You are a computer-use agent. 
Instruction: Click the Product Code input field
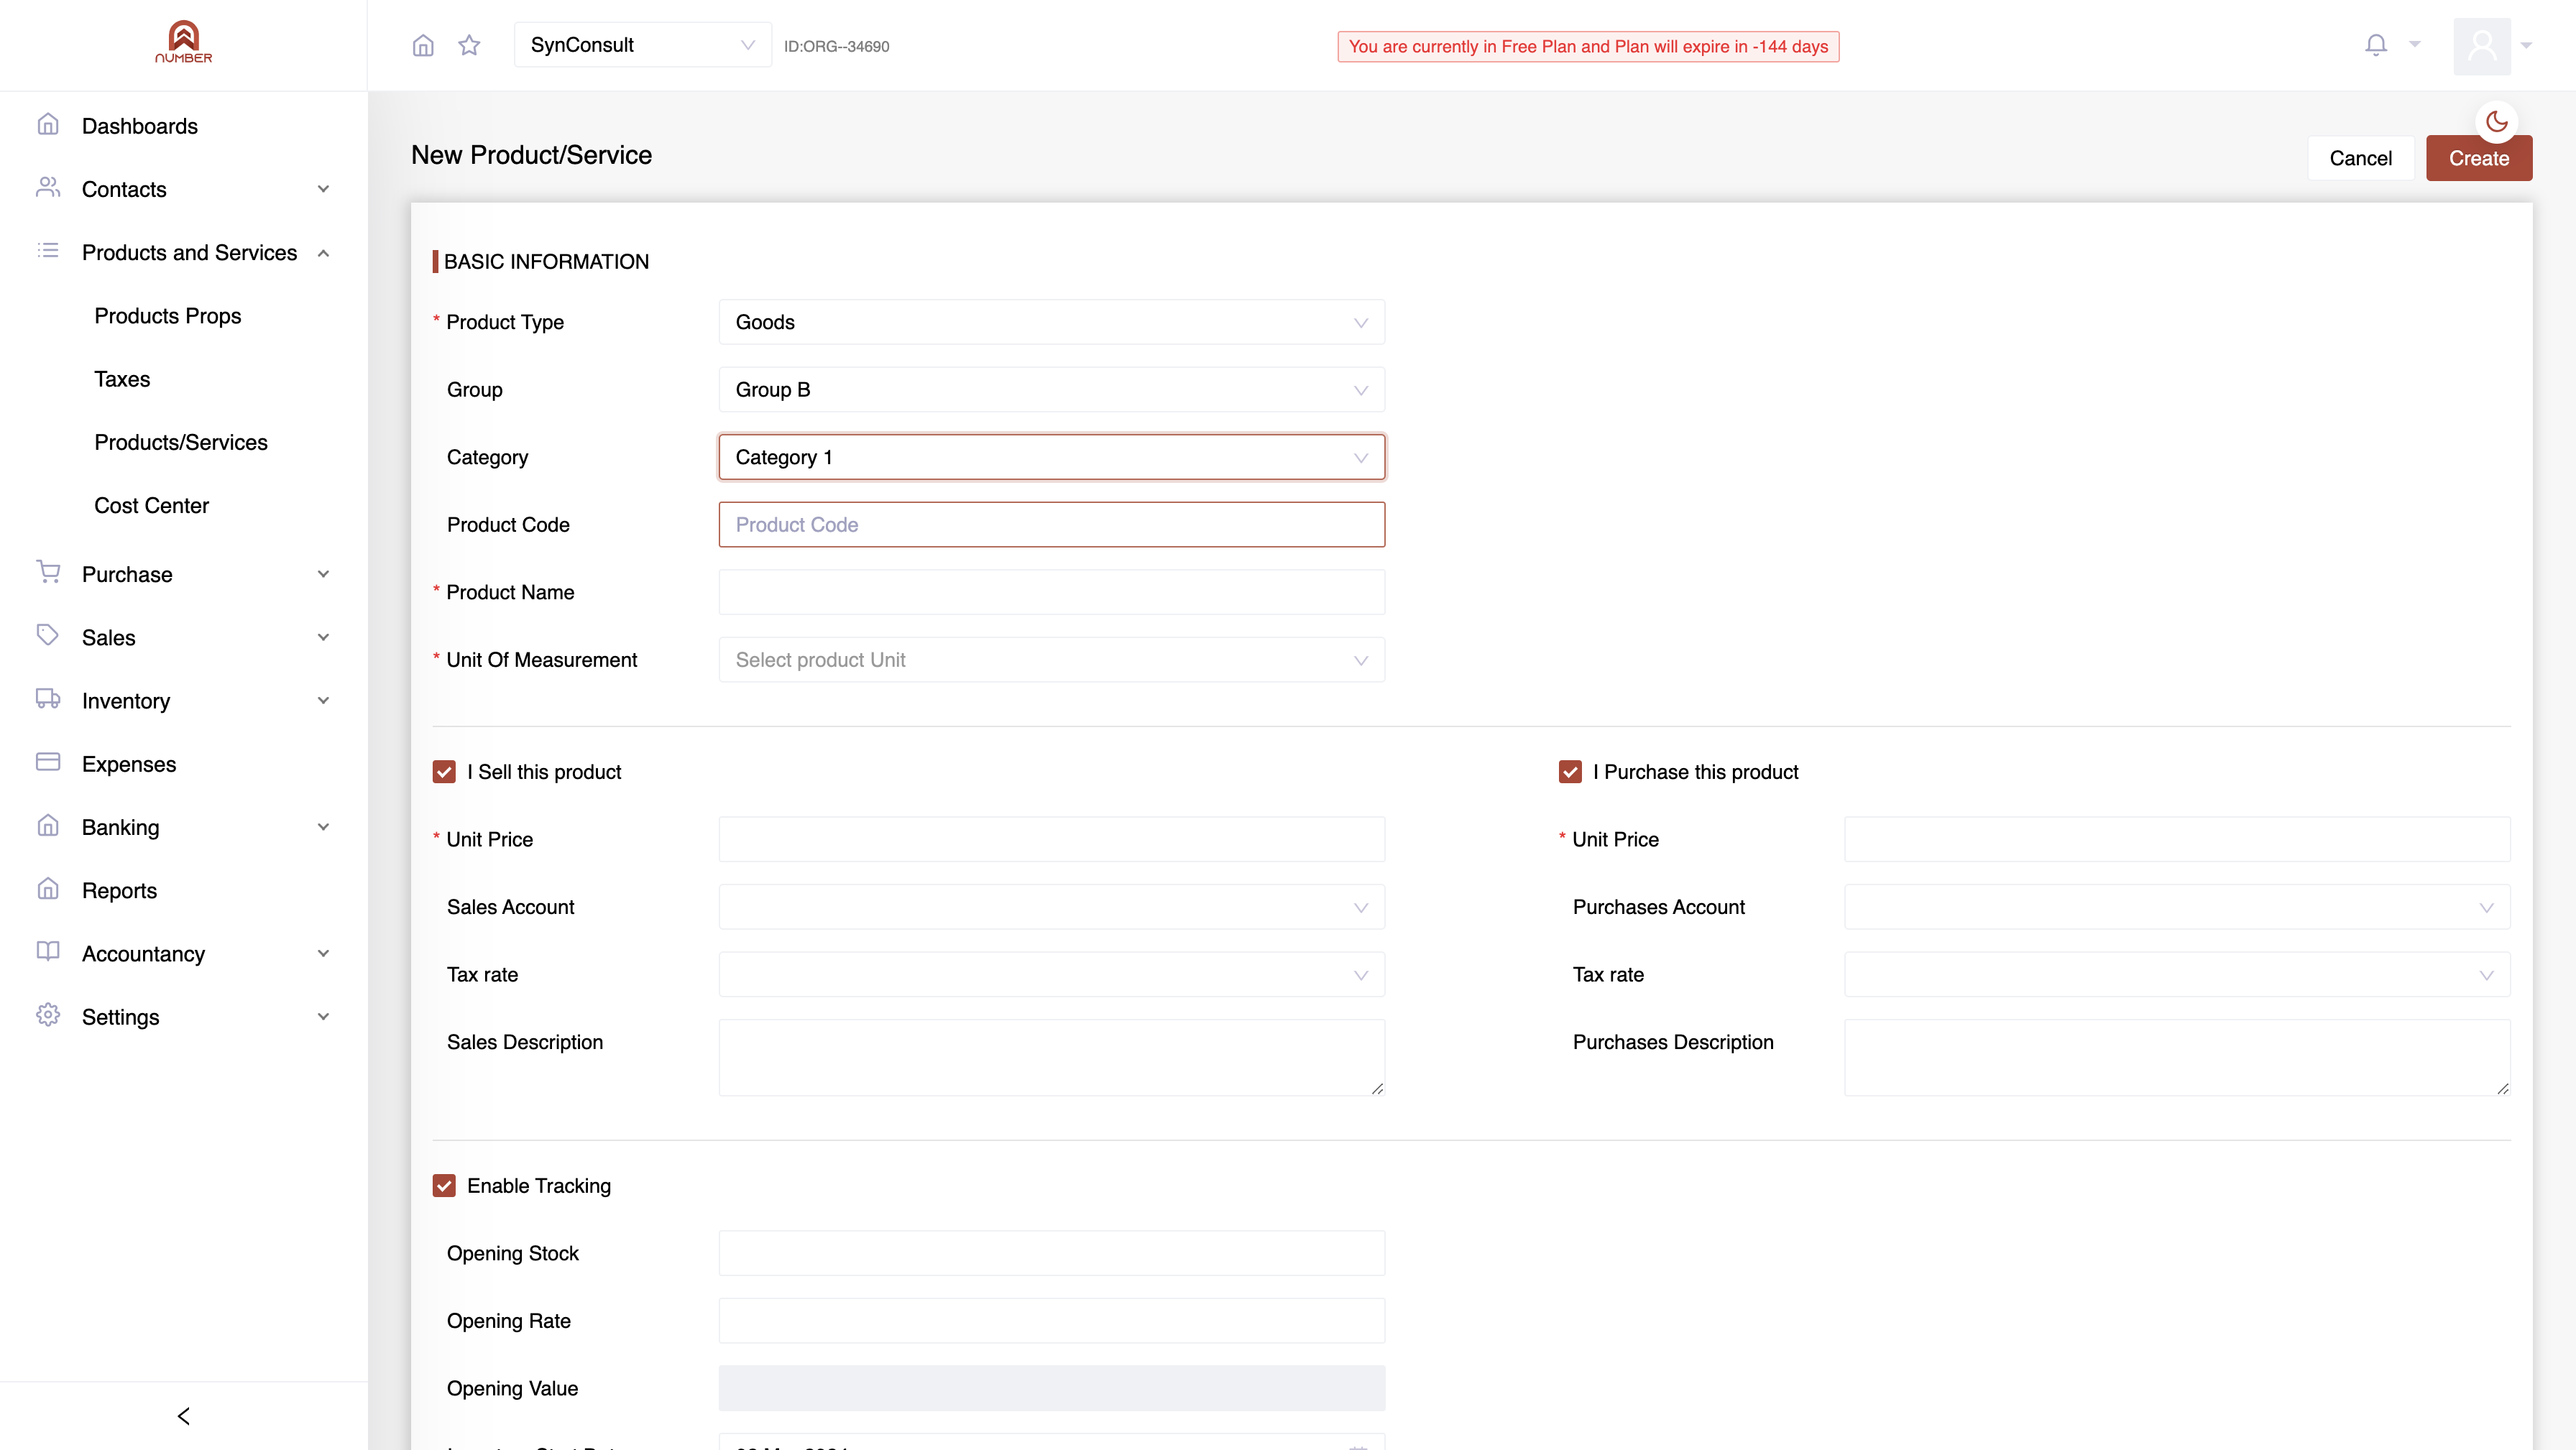click(1052, 525)
